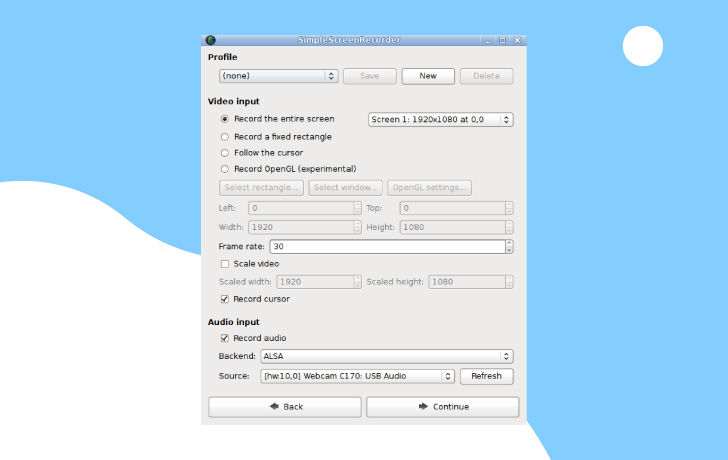Click the Video input section heading
Viewport: 728px width, 460px height.
[234, 101]
